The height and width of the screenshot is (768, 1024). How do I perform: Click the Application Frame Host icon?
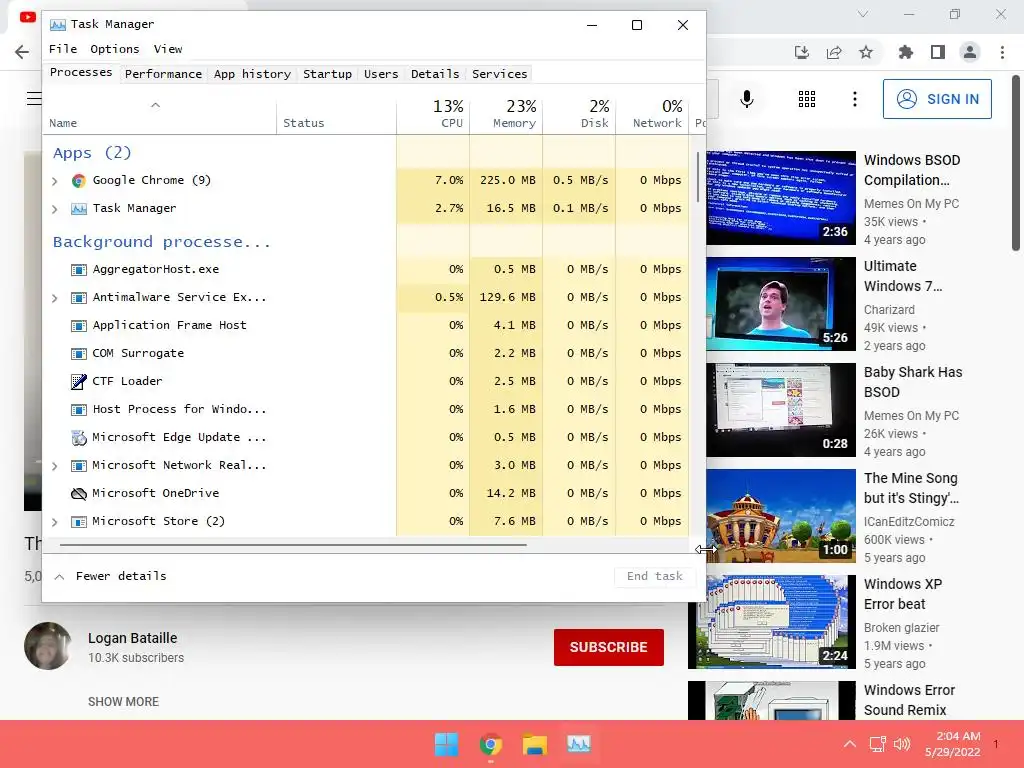pyautogui.click(x=79, y=326)
